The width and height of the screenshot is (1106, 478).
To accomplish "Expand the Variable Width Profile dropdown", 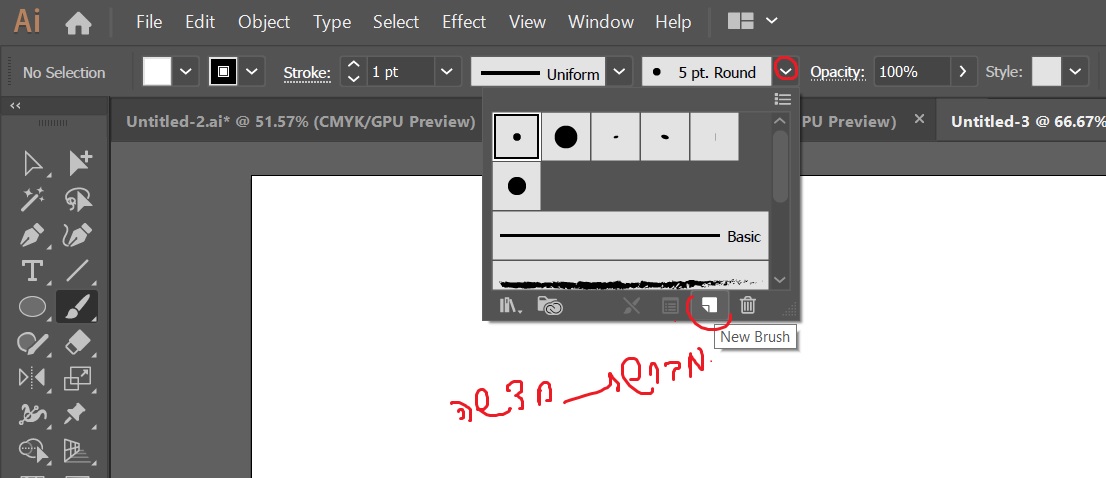I will [x=620, y=72].
